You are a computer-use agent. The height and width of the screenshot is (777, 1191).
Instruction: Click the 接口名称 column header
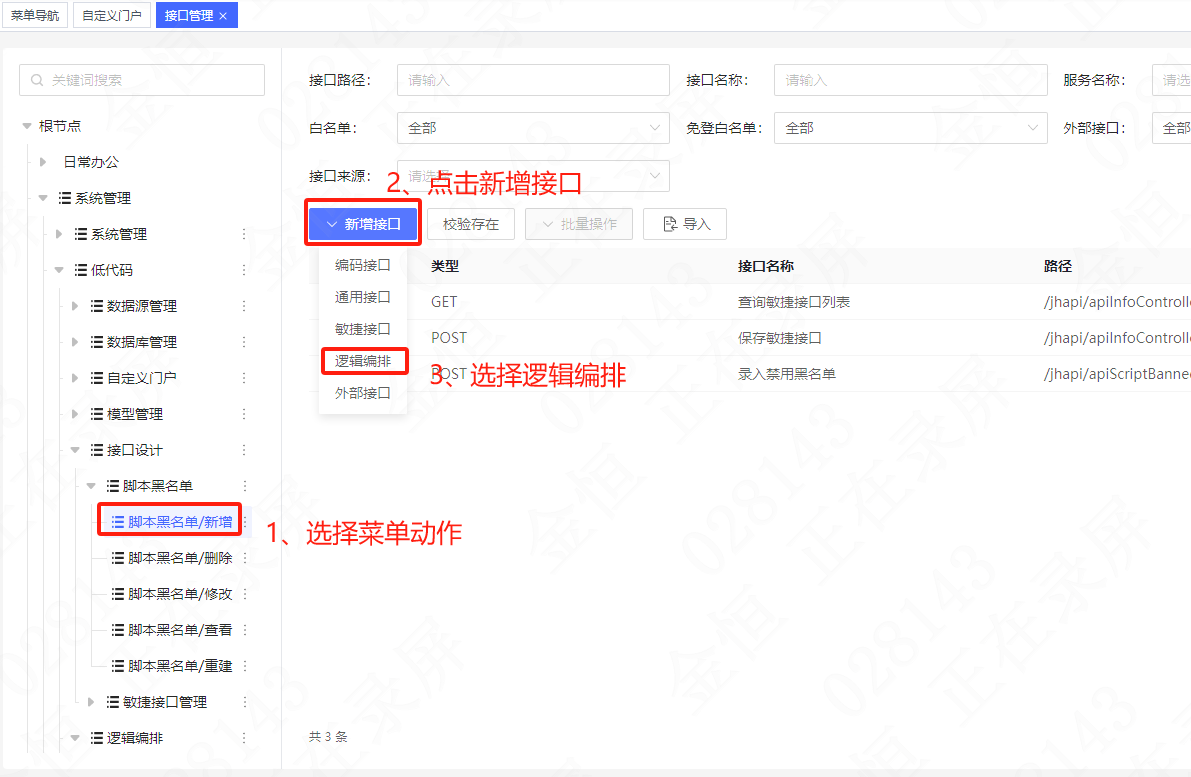(766, 266)
